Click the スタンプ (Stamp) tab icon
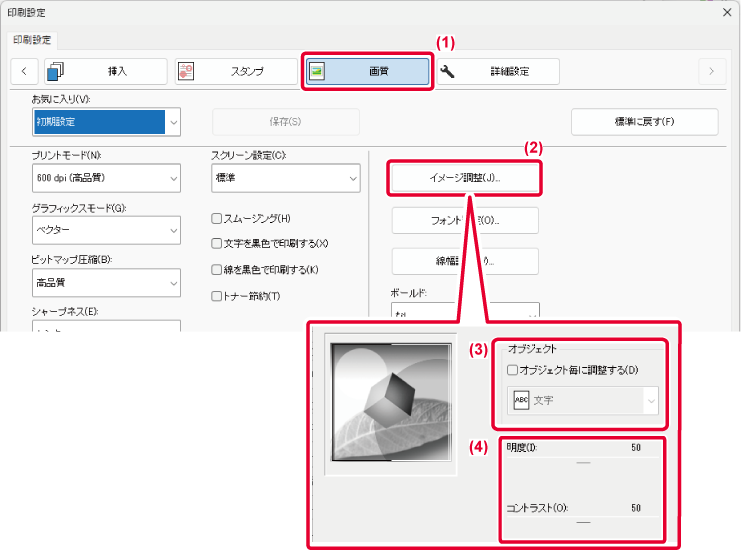Screen dimensions: 741x554 185,71
